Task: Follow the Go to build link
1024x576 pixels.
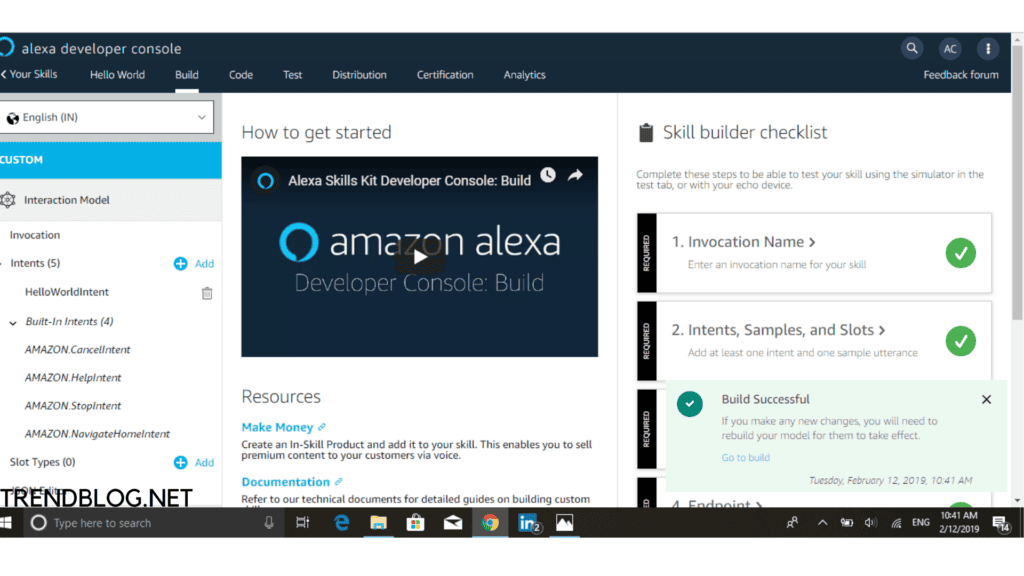Action: click(x=746, y=458)
